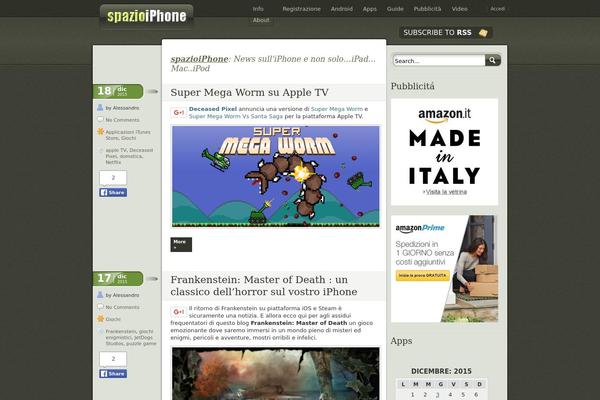
Task: Click Frankenstein, giochi enigmistici tags text
Action: coord(131,337)
